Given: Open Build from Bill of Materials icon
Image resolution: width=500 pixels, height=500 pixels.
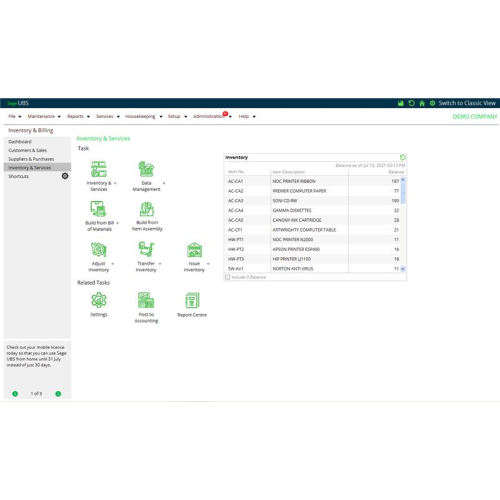Looking at the screenshot, I should [99, 209].
